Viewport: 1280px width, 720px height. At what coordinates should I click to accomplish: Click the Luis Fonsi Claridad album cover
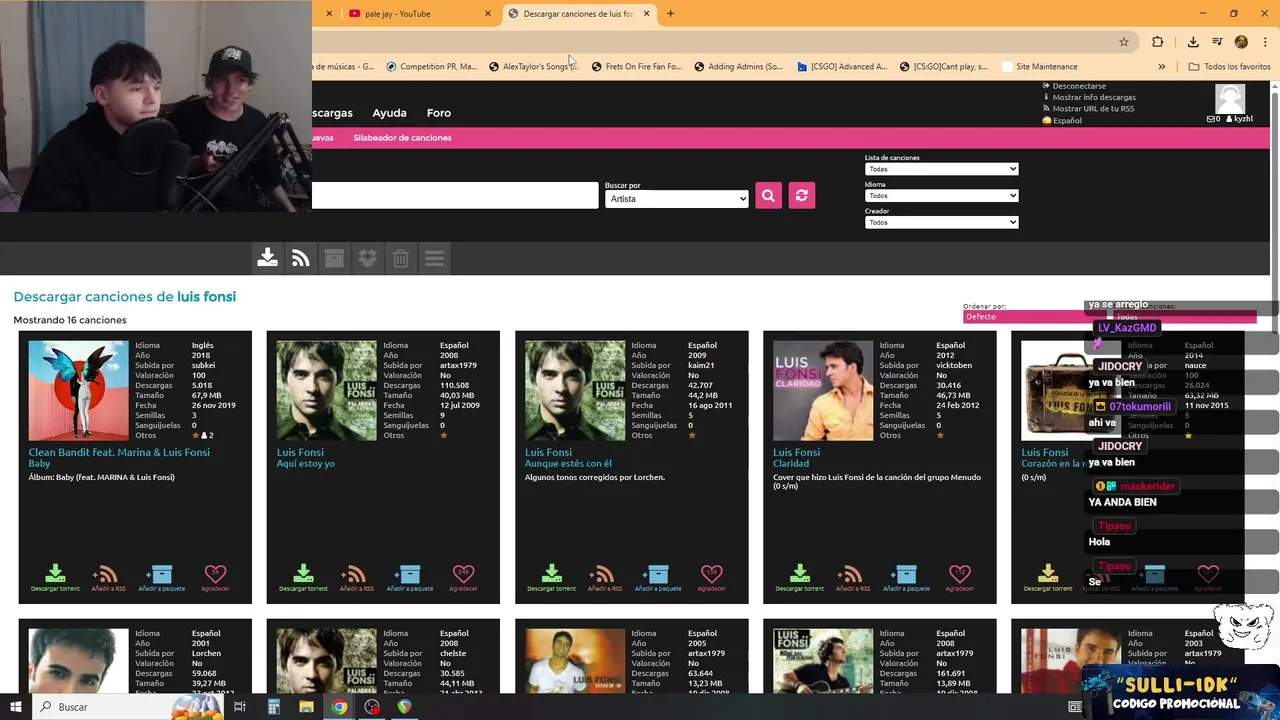(823, 390)
